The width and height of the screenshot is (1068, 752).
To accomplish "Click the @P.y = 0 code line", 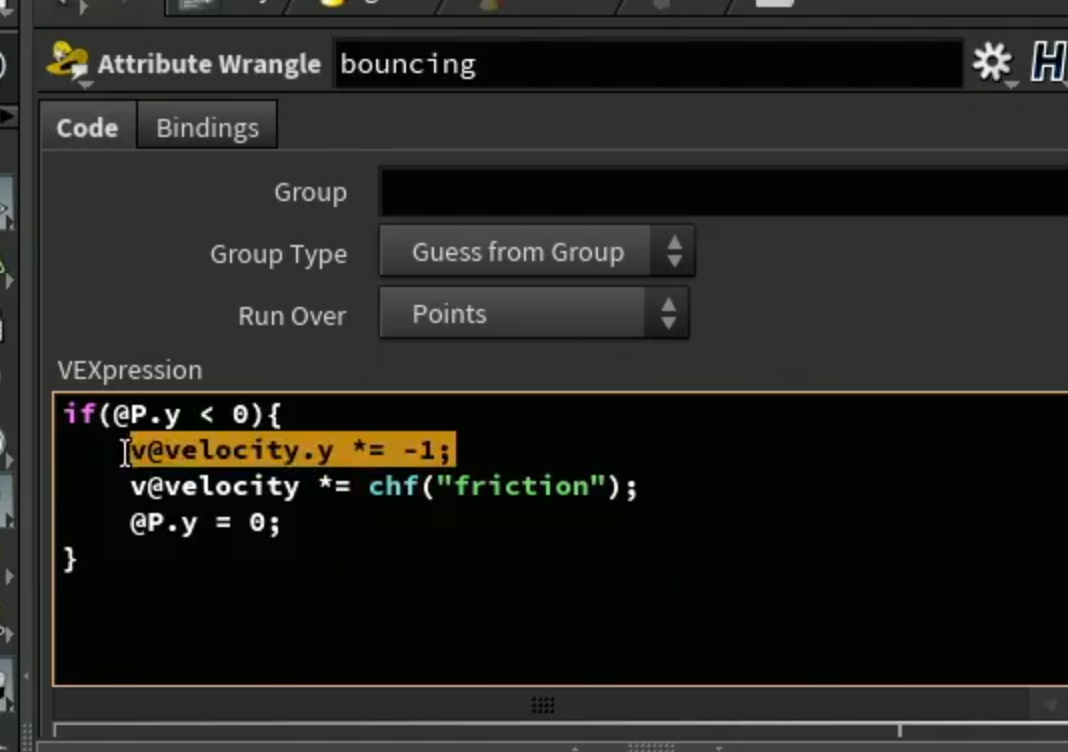I will tap(205, 523).
